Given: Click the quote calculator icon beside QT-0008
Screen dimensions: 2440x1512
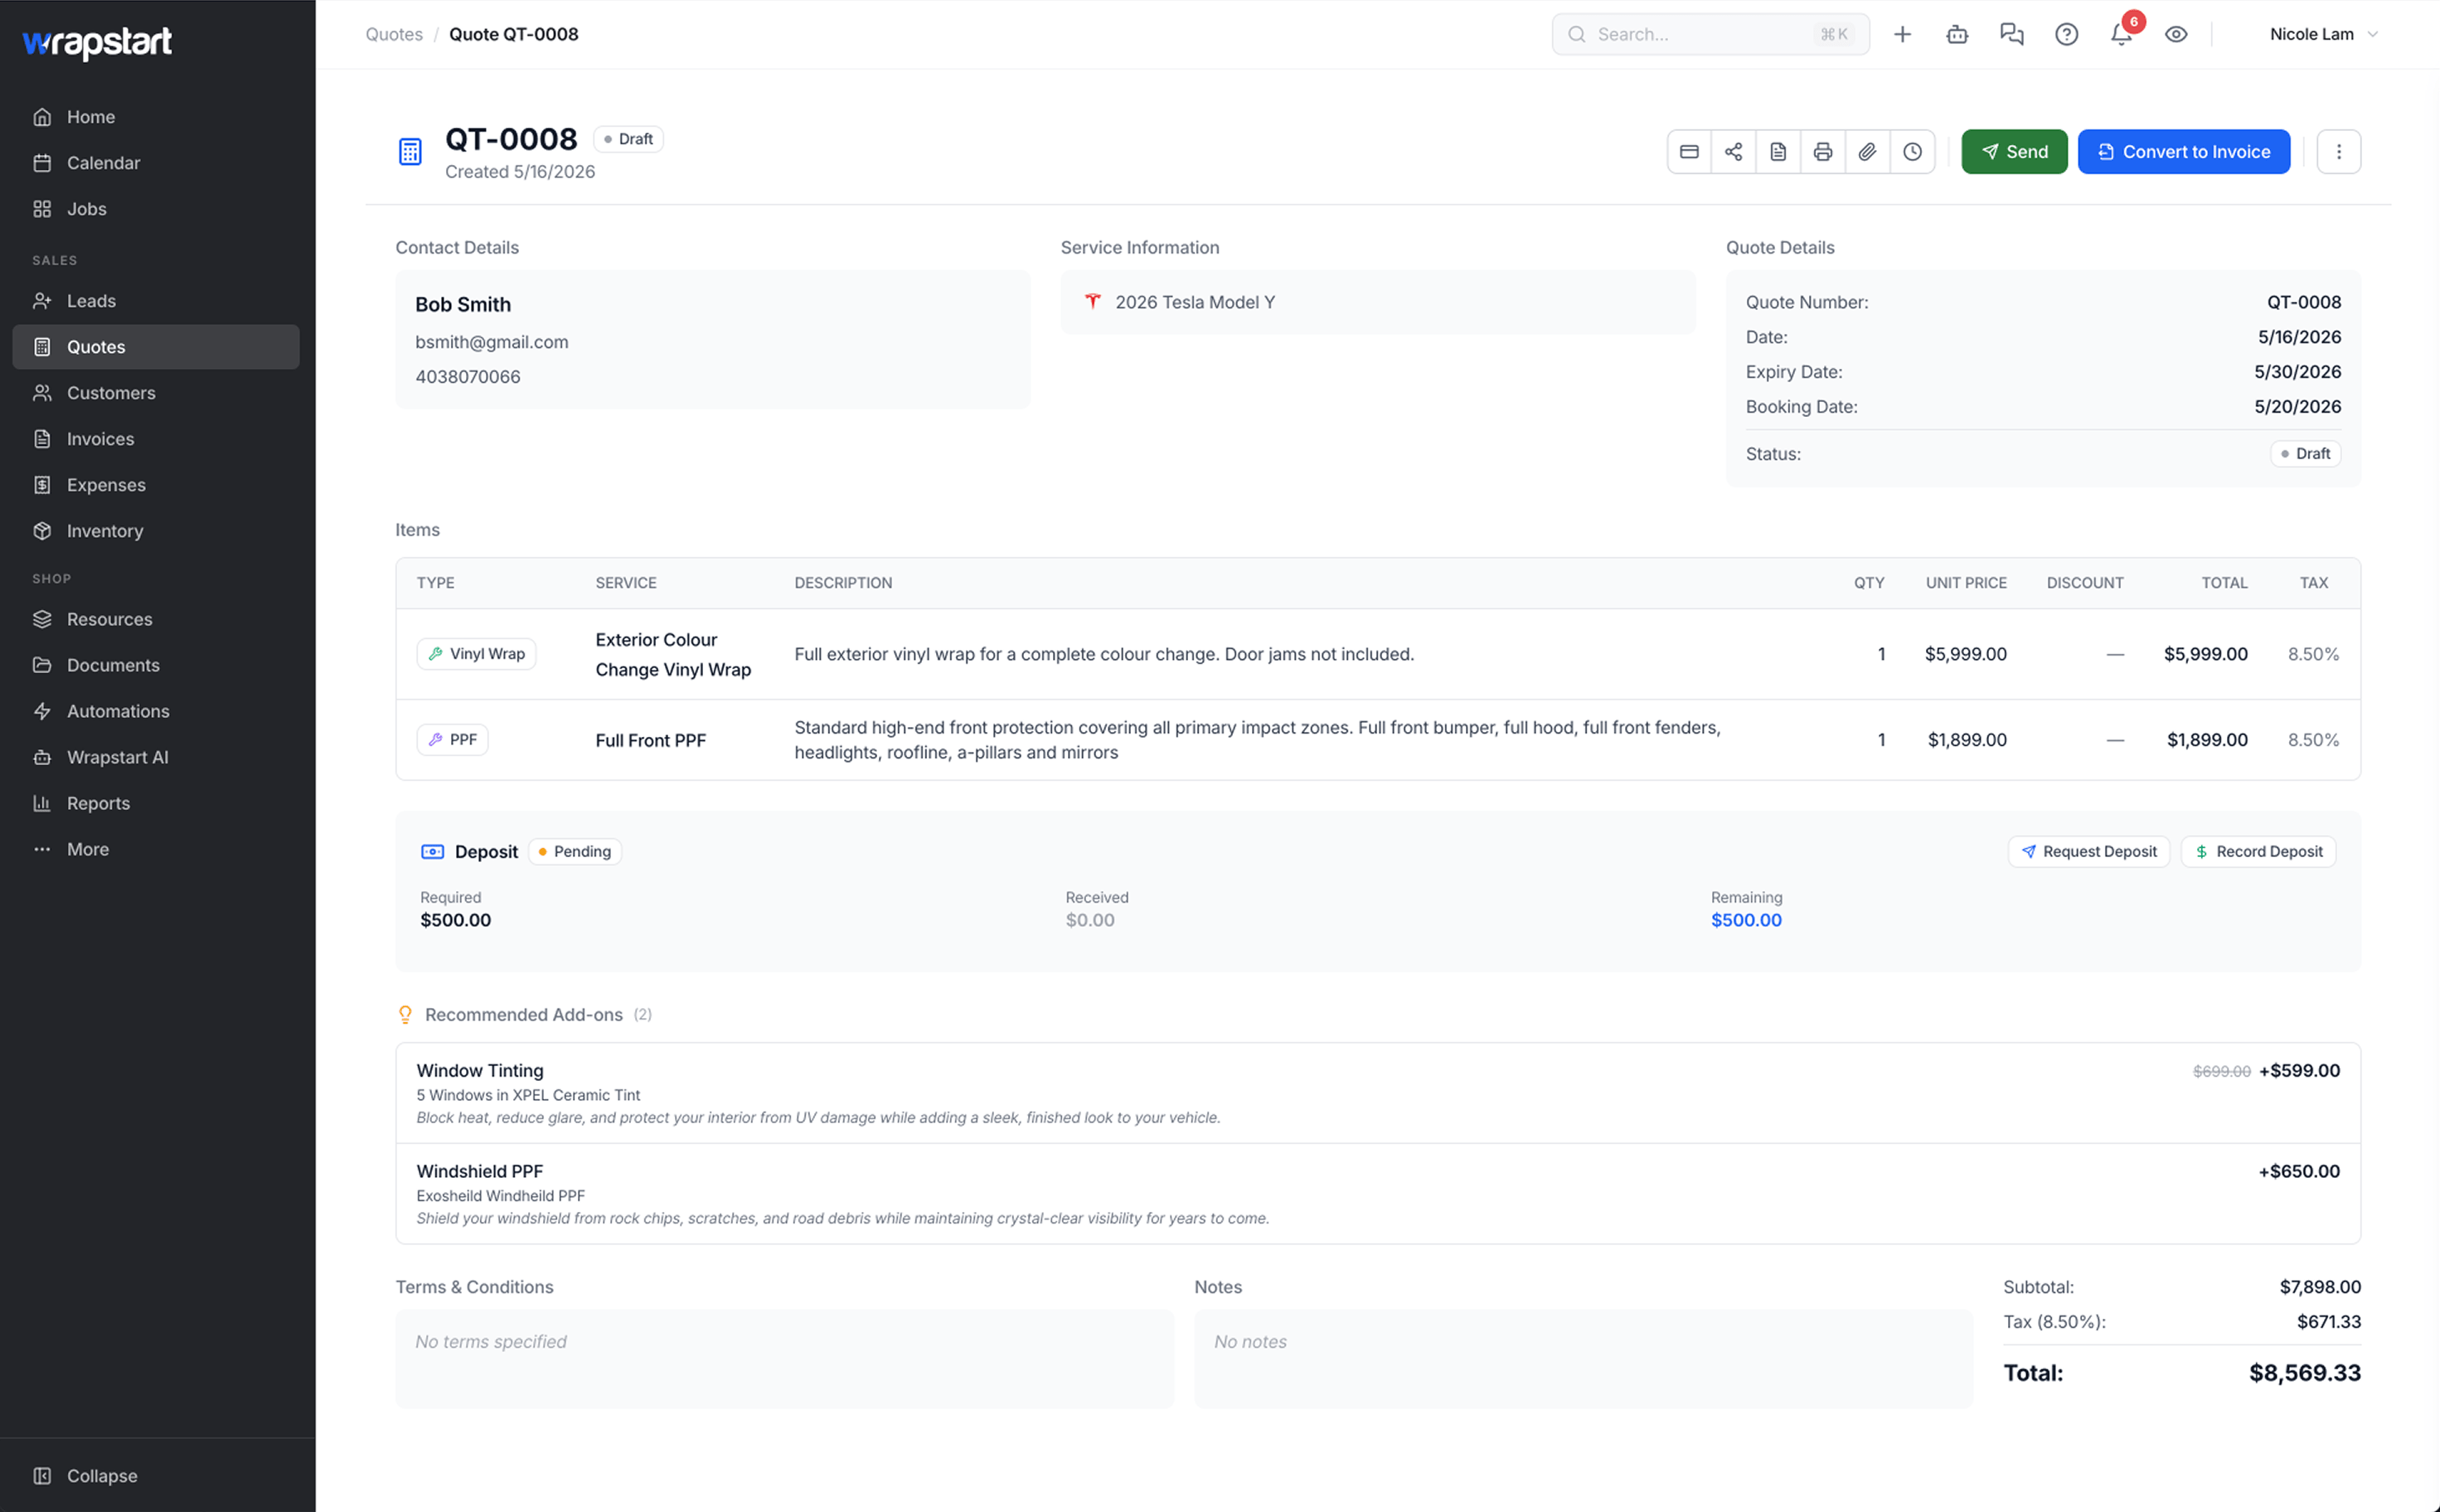Looking at the screenshot, I should click(410, 152).
